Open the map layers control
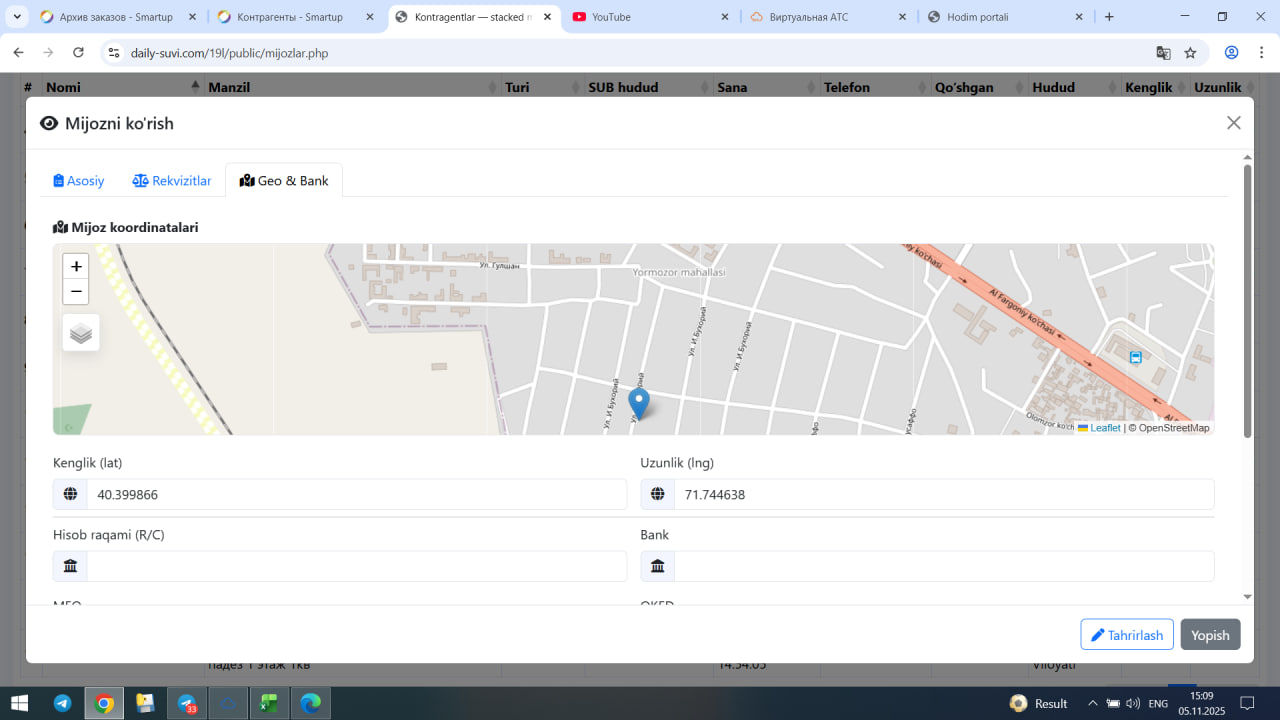 click(x=81, y=333)
